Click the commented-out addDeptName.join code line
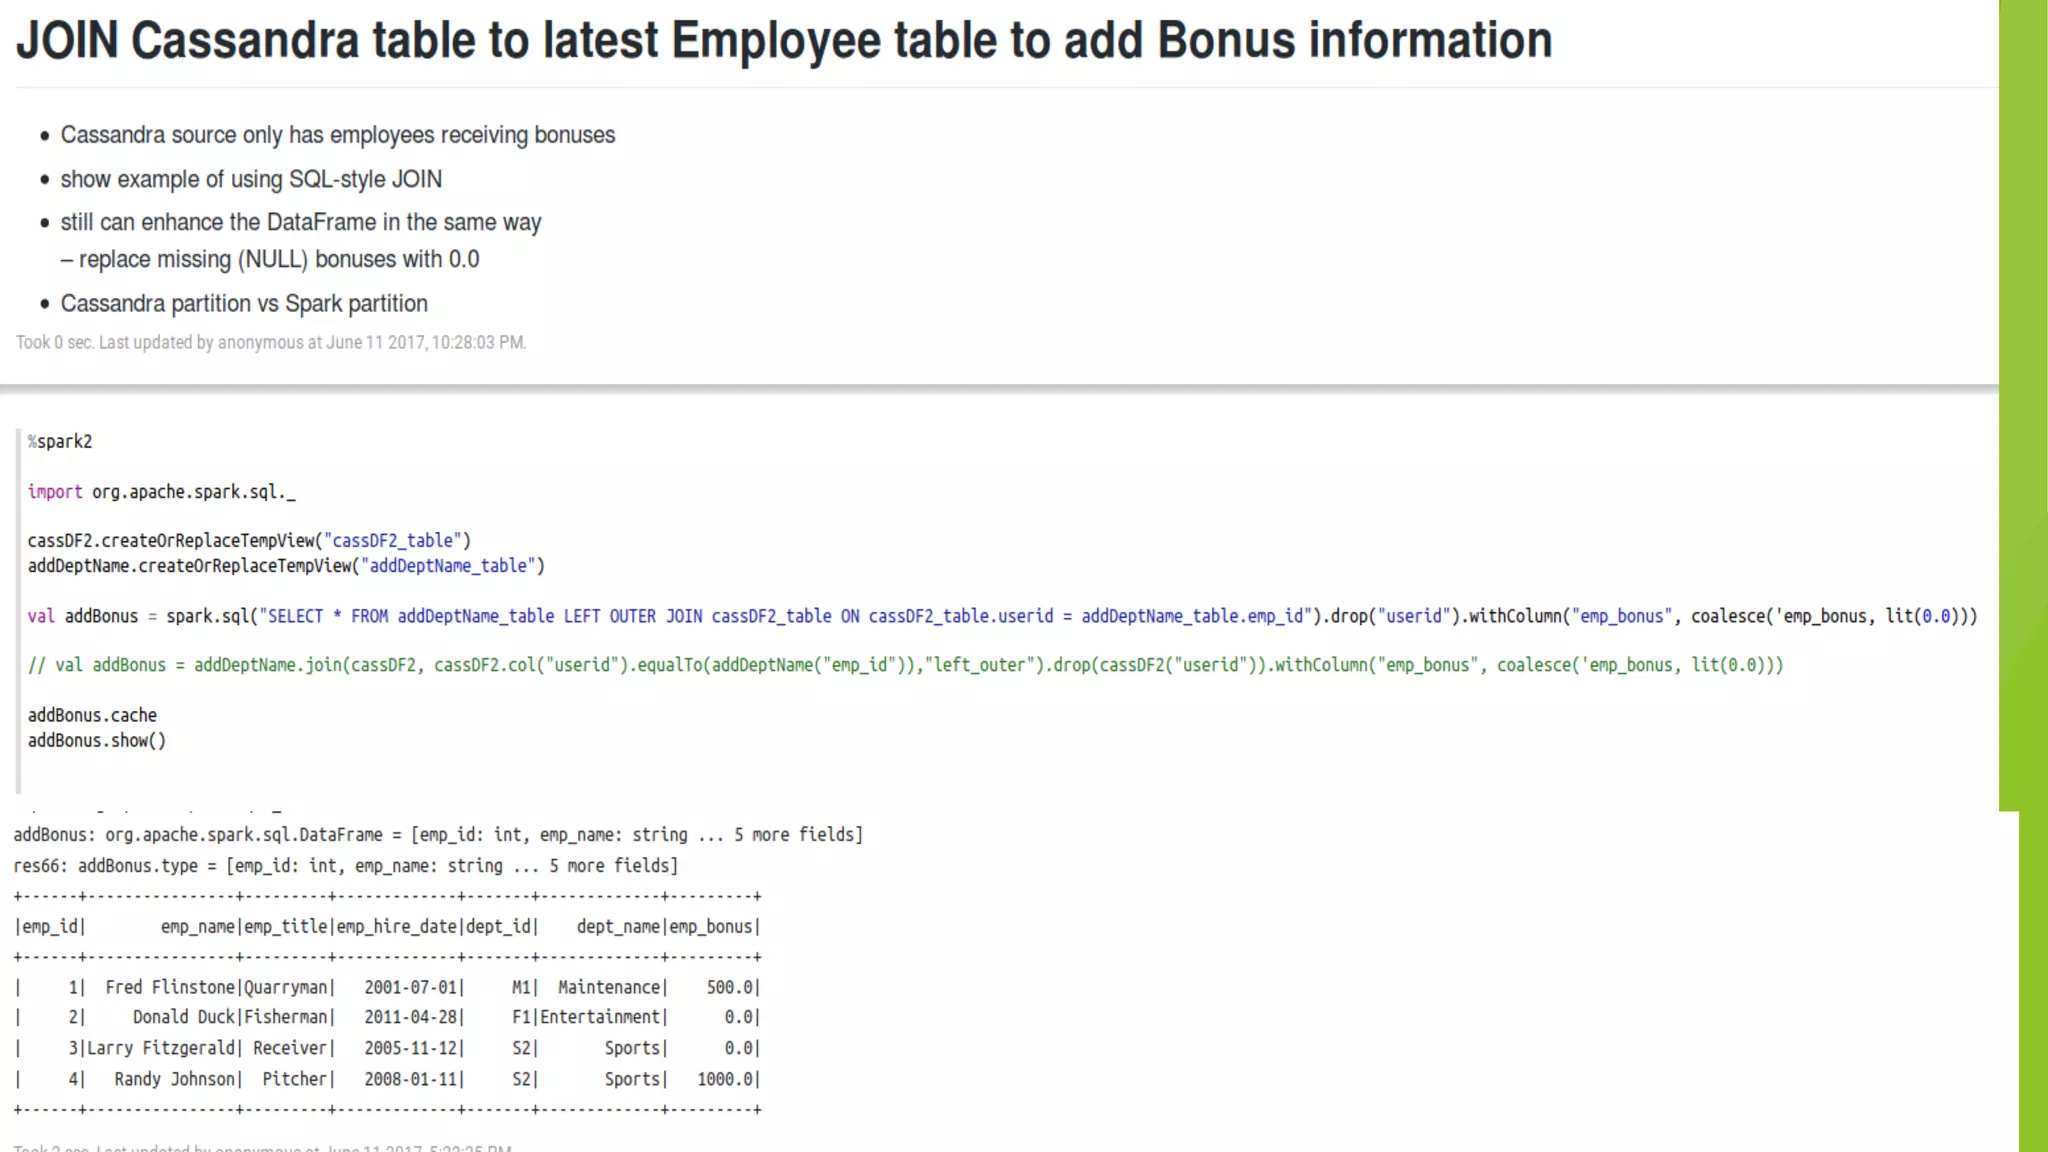The width and height of the screenshot is (2048, 1152). click(905, 665)
